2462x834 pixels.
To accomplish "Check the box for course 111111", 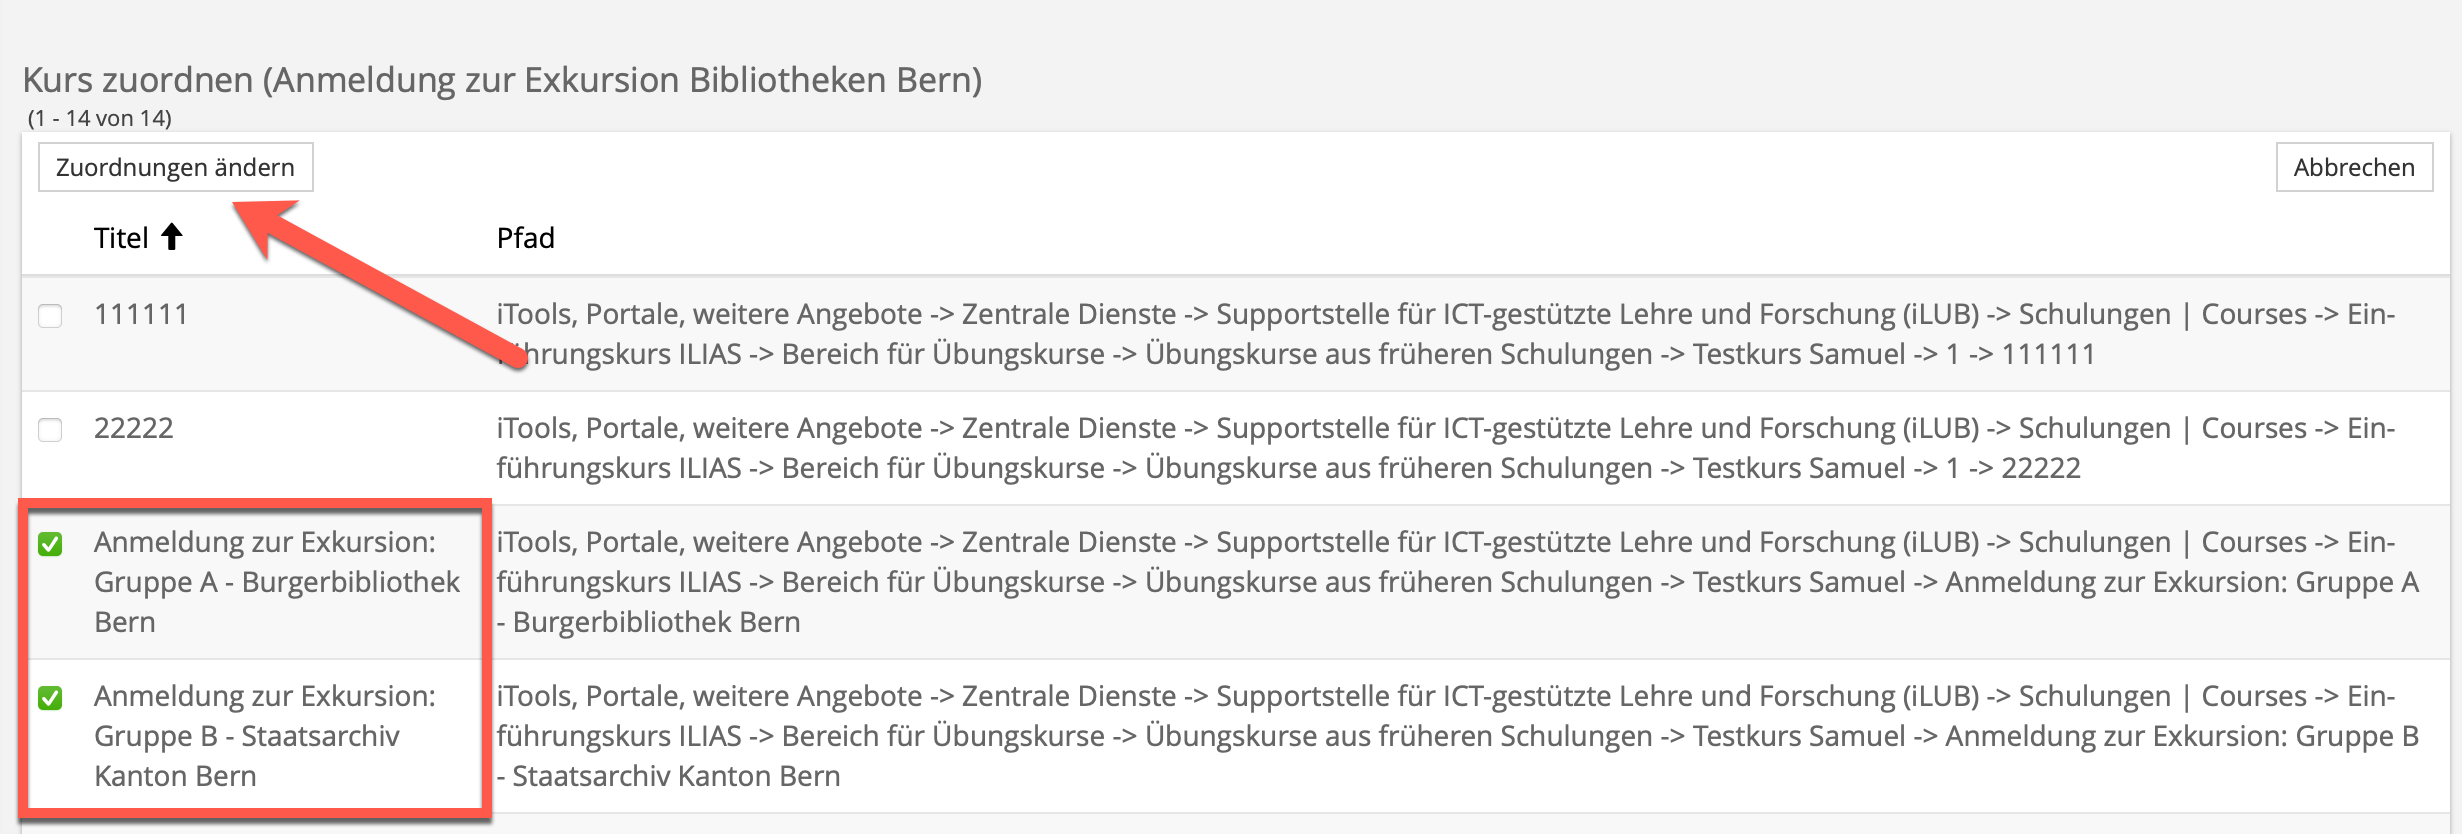I will (50, 316).
